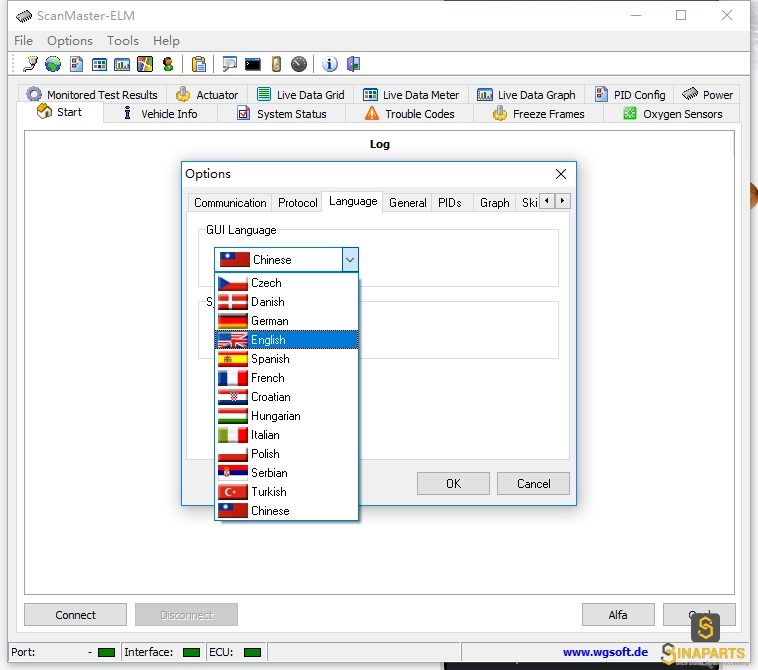Click the data grid toolbar icon
The height and width of the screenshot is (670, 758).
(99, 64)
